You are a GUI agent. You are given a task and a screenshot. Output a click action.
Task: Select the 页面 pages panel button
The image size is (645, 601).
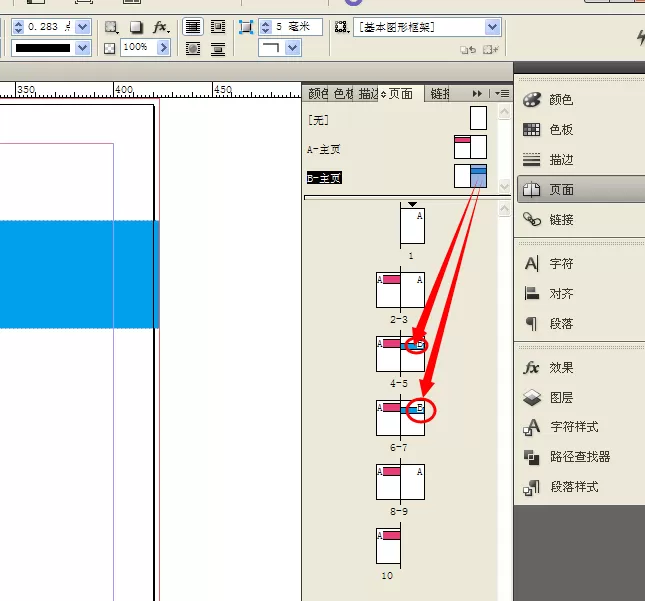(x=580, y=190)
